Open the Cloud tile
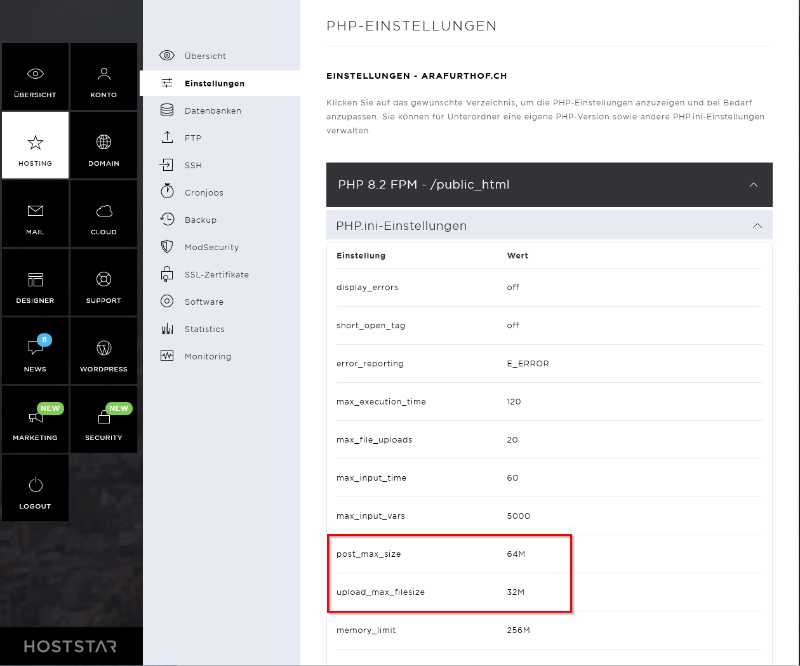The image size is (800, 666). [103, 215]
